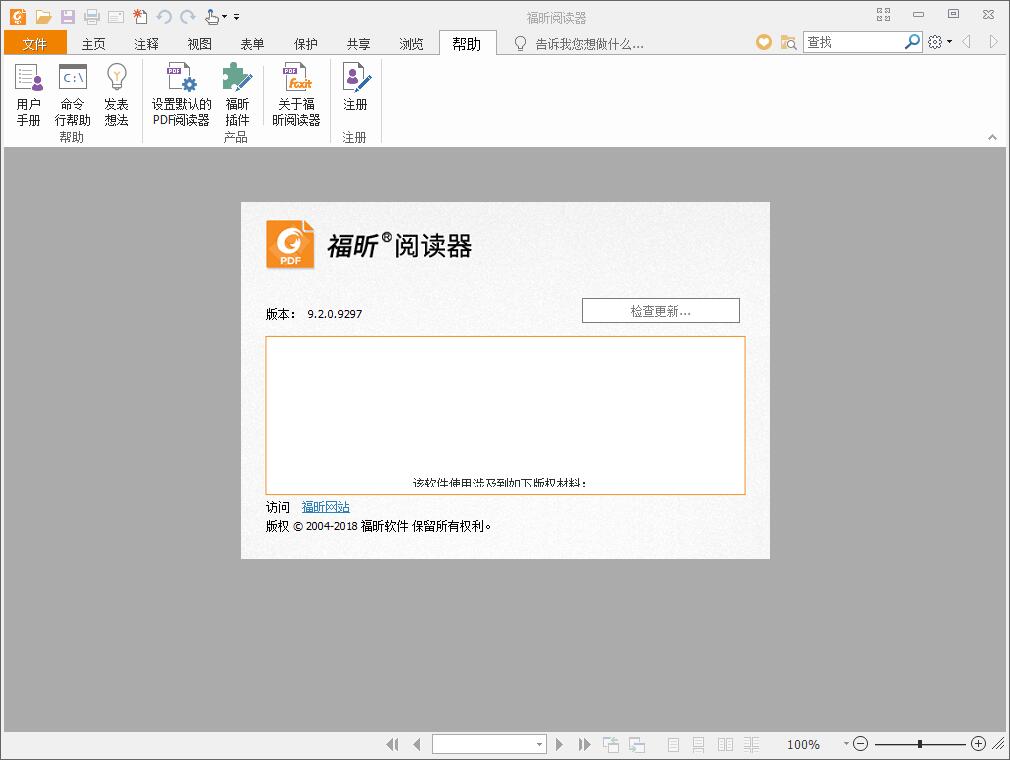The height and width of the screenshot is (760, 1010).
Task: Click the page number input field
Action: pos(487,744)
